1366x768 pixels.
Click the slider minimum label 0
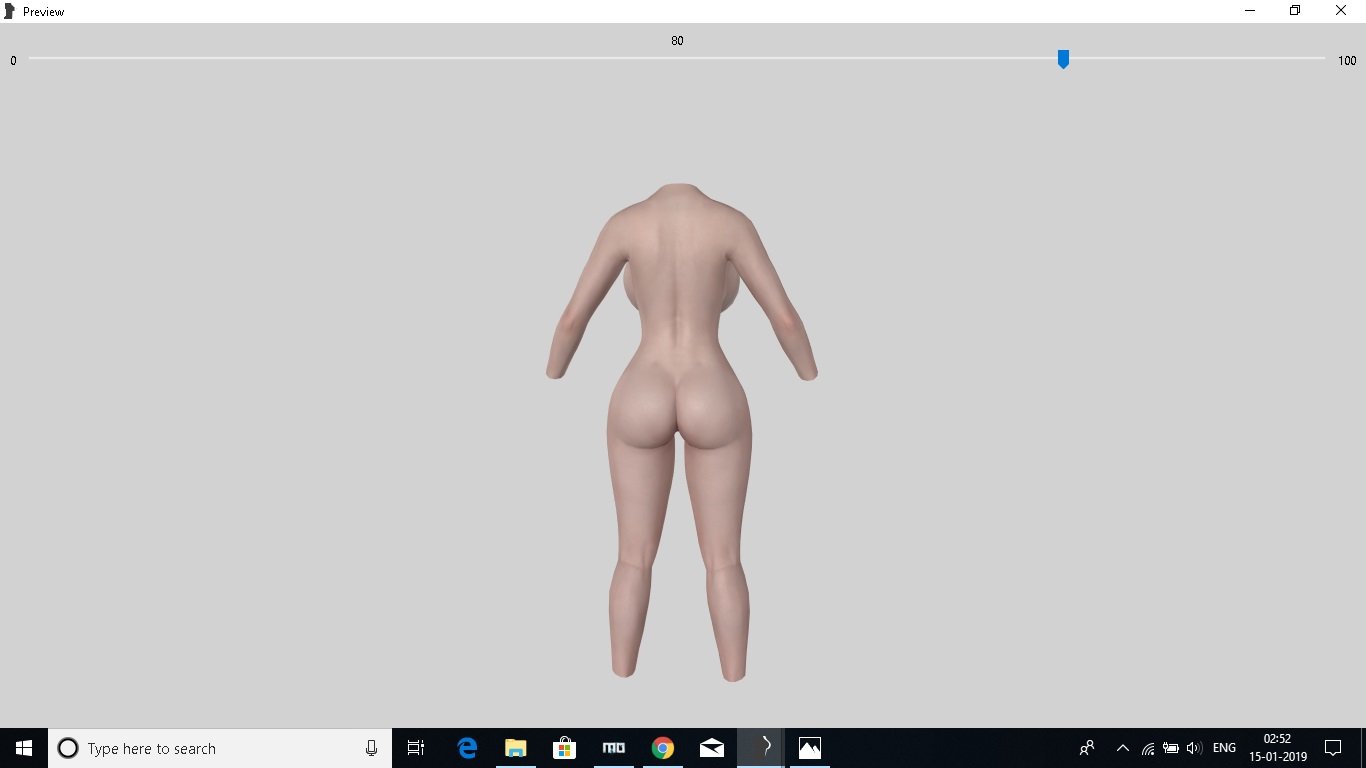pos(13,61)
